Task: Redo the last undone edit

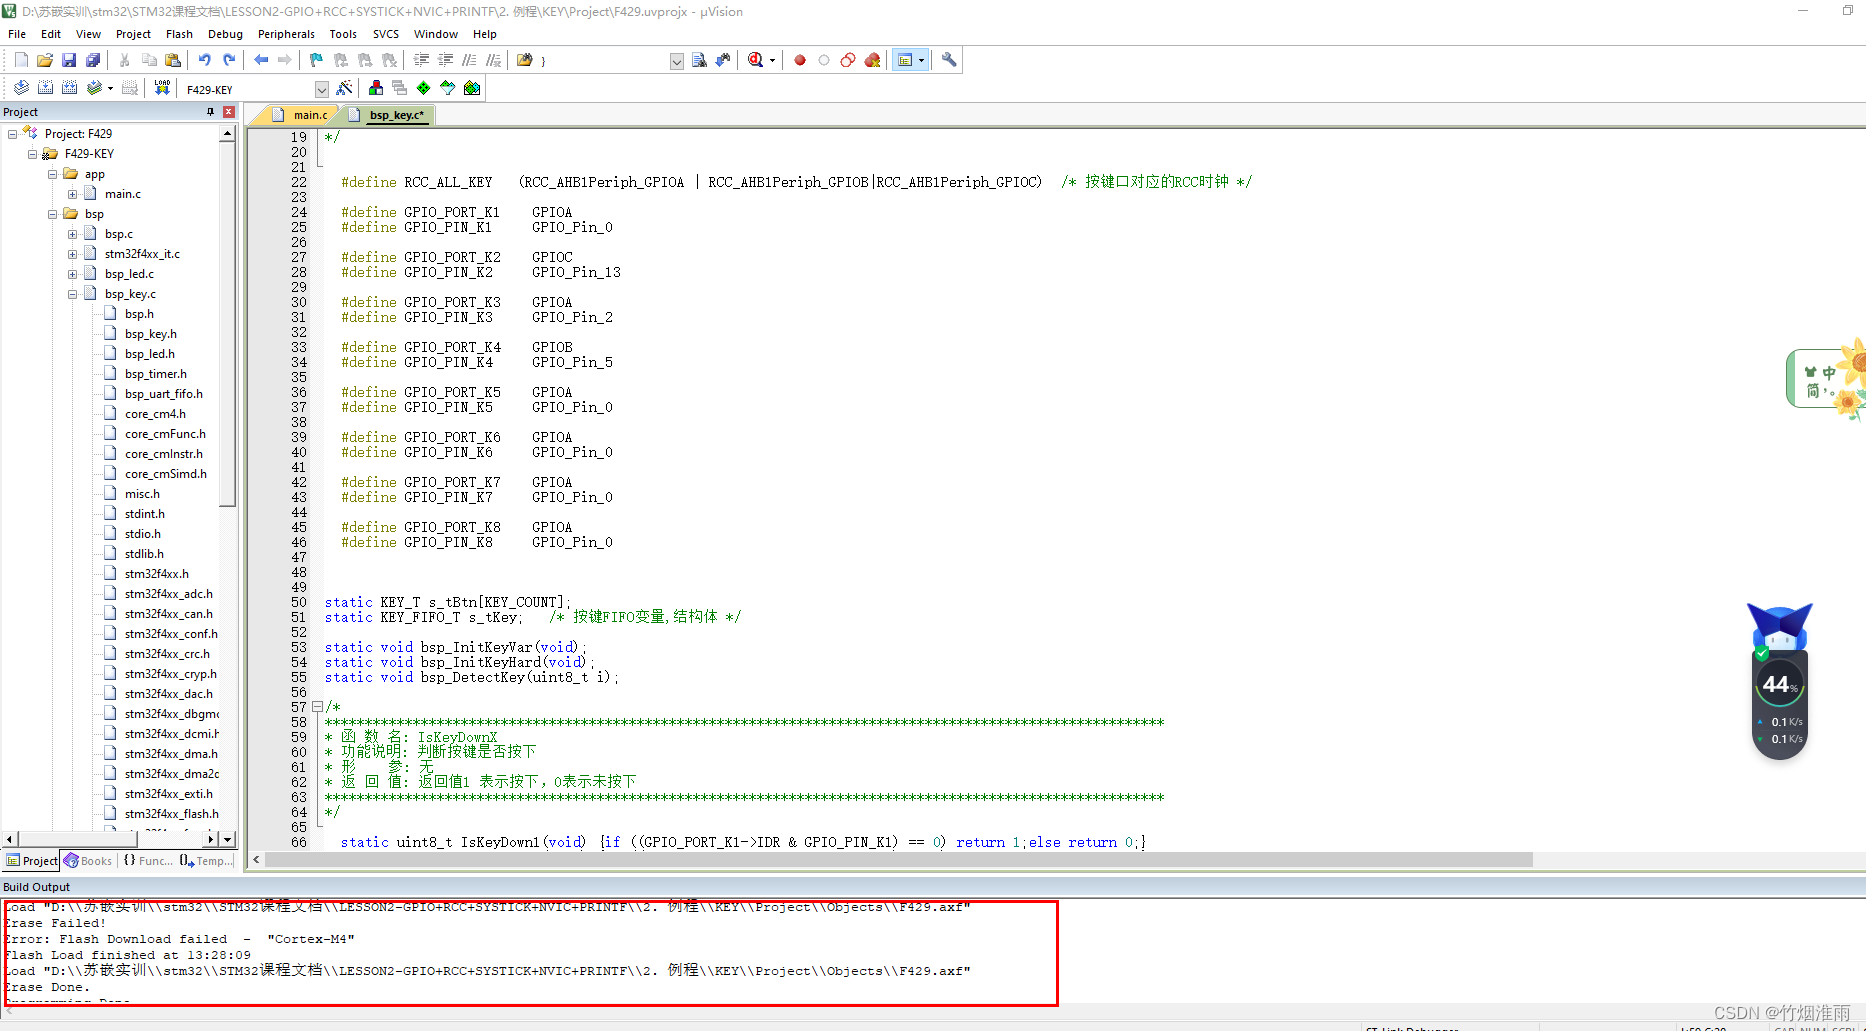Action: (229, 60)
